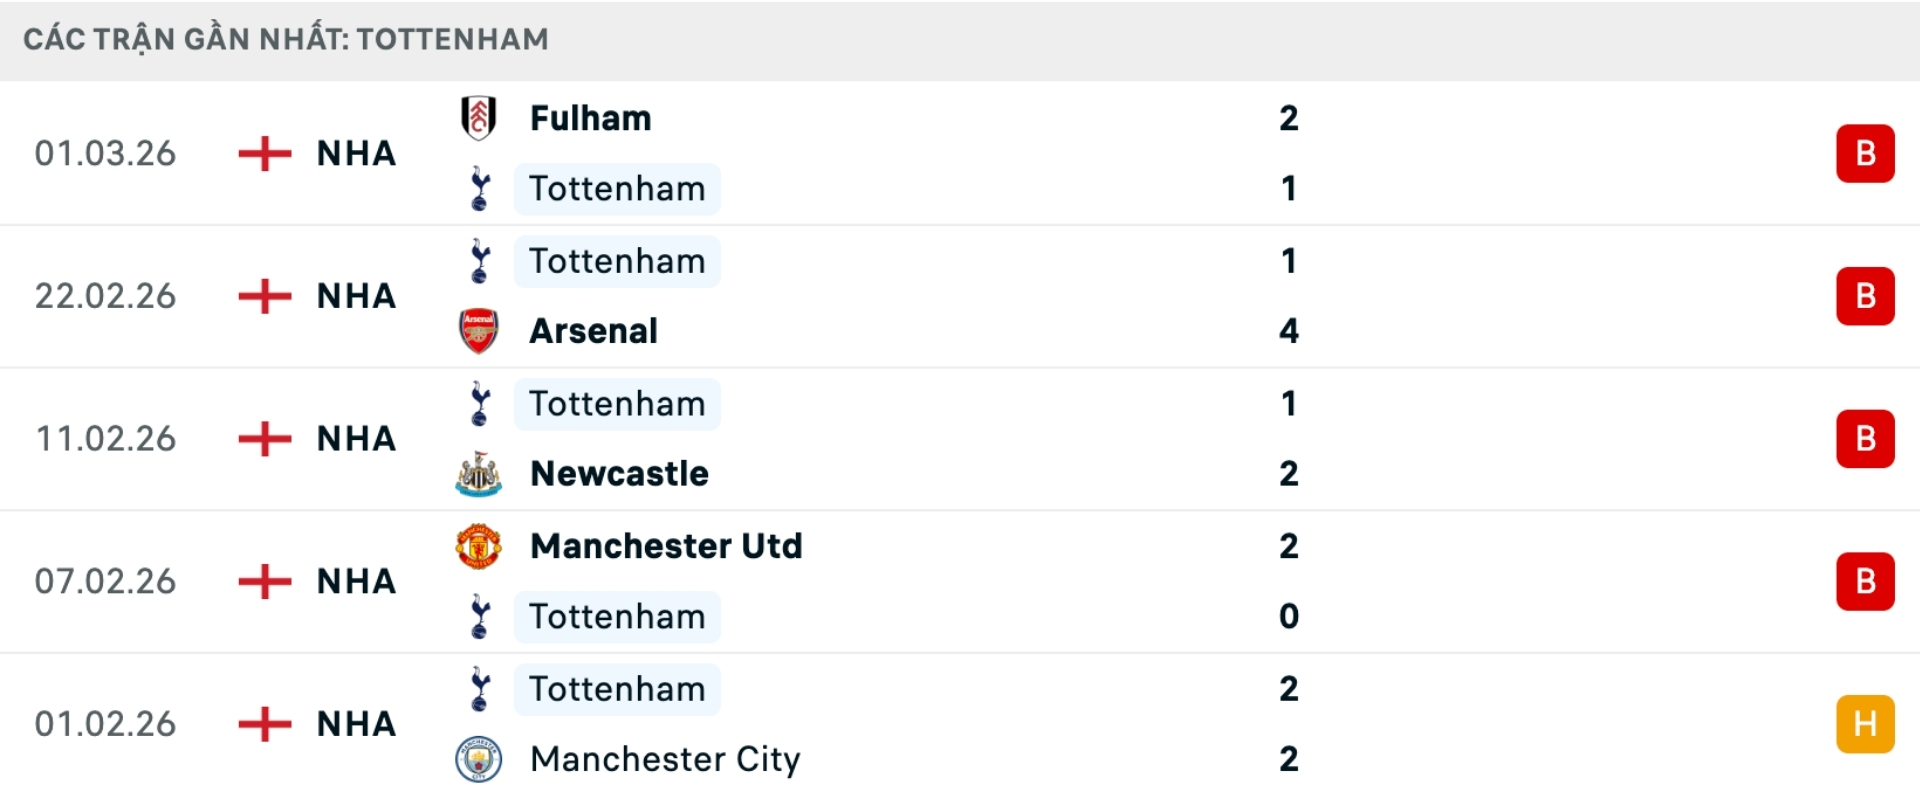Click the Tottenham logo next to Arsenal match

[x=480, y=261]
